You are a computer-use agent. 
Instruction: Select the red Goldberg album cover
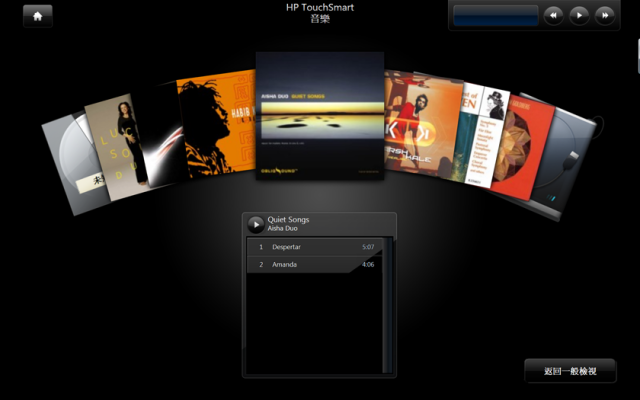(x=524, y=147)
